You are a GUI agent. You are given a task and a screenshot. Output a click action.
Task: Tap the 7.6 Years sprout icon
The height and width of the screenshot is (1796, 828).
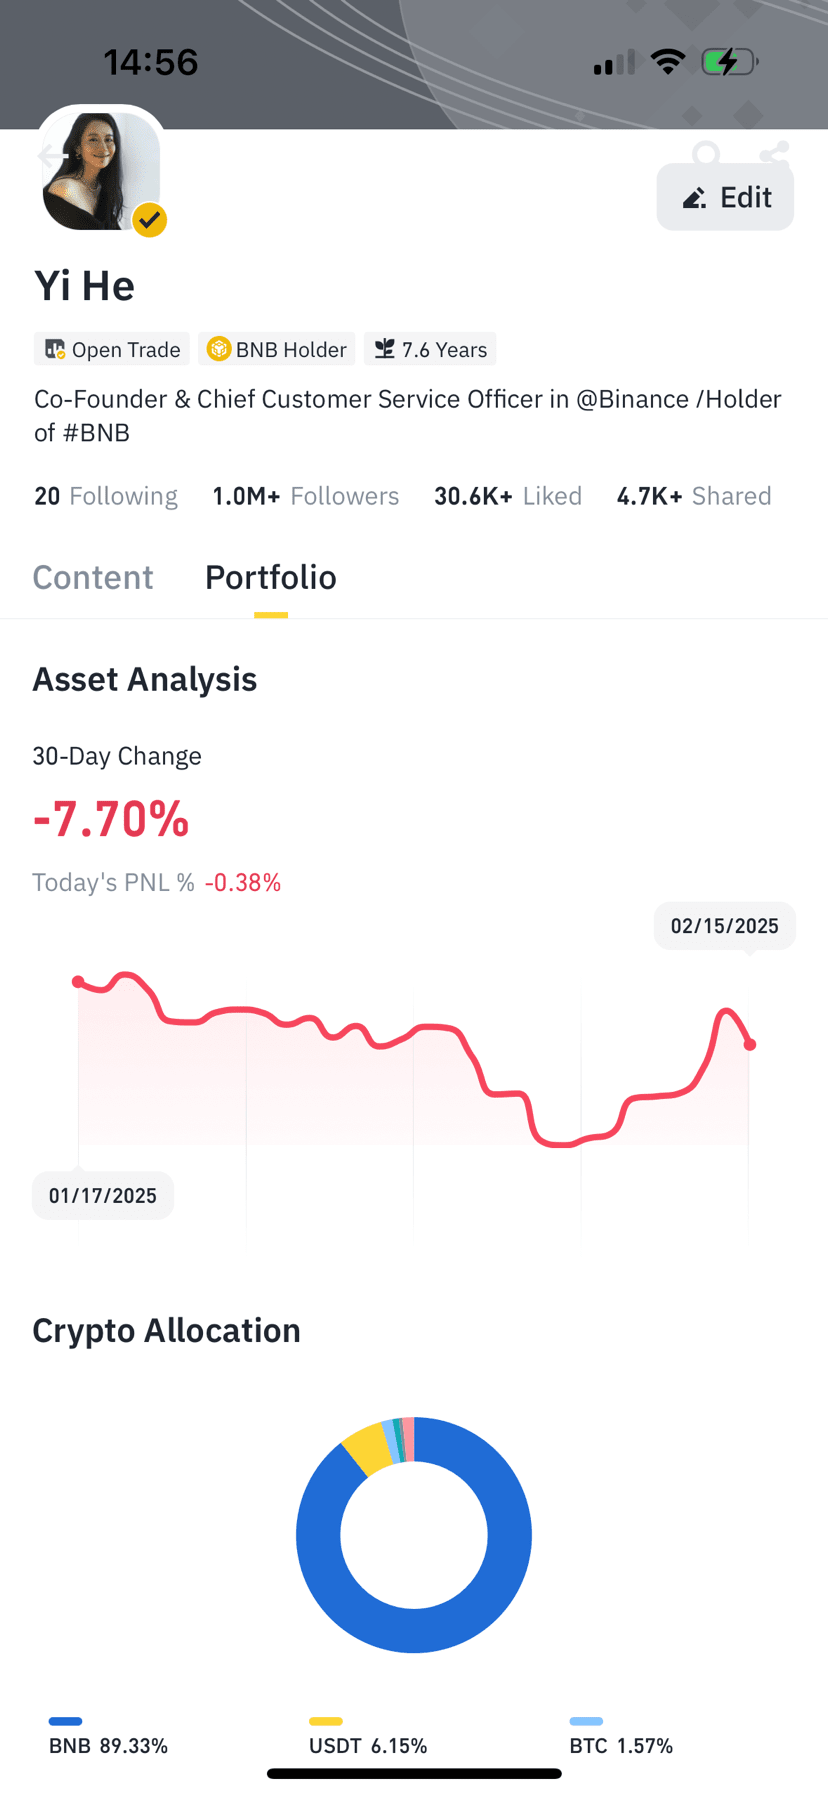384,349
